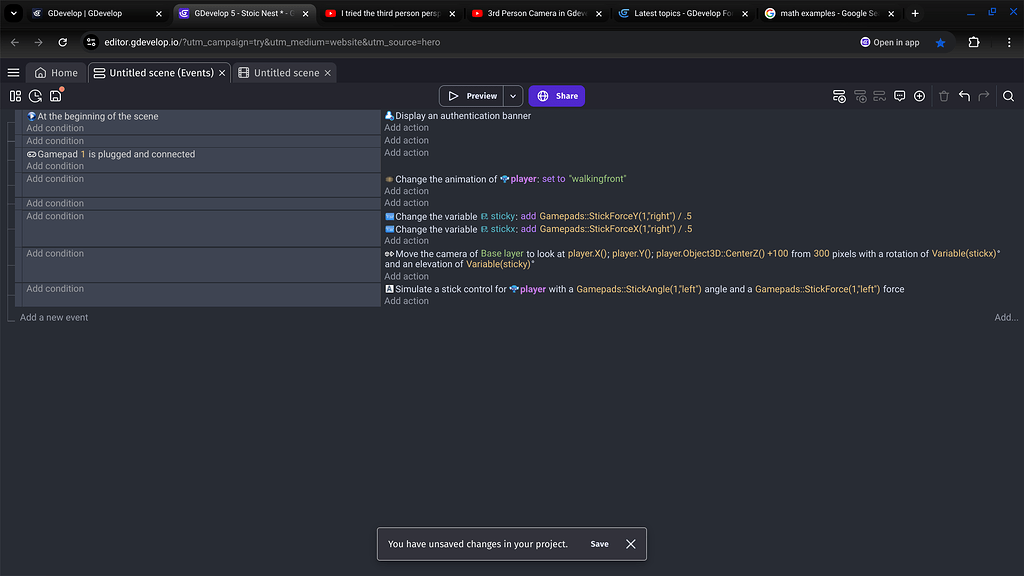Click the Share button
The width and height of the screenshot is (1024, 576).
point(556,95)
